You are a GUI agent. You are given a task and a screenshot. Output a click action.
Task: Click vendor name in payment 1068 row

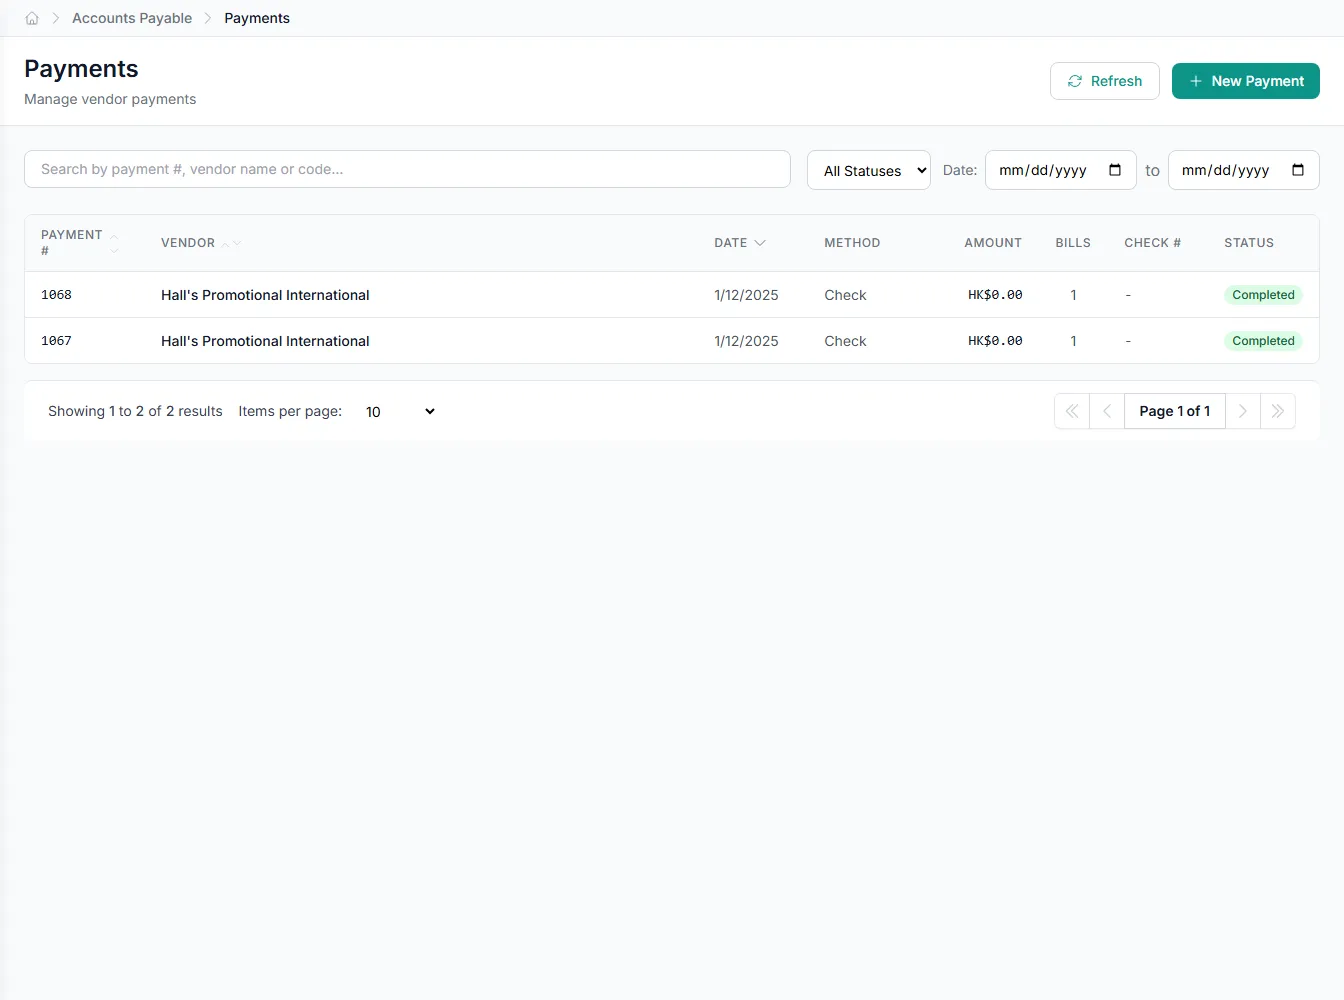(x=265, y=295)
